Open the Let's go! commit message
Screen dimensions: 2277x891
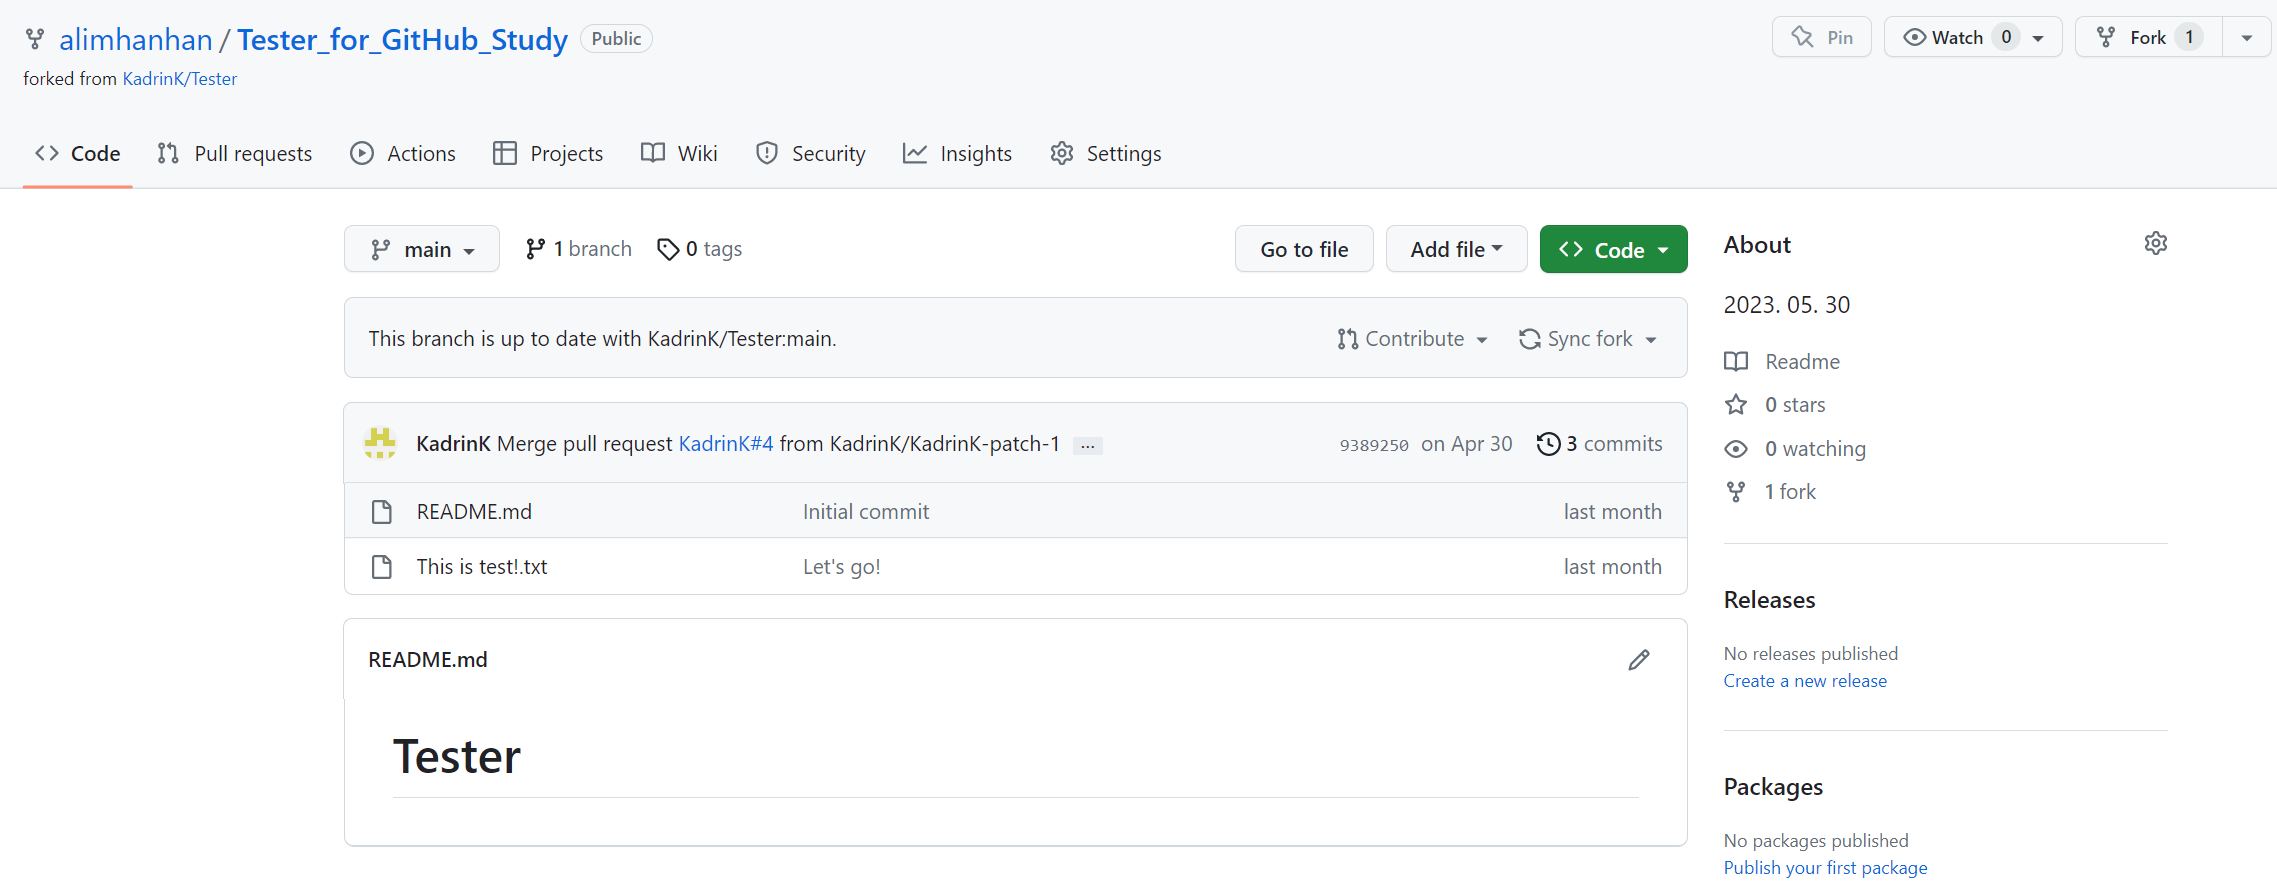[842, 567]
